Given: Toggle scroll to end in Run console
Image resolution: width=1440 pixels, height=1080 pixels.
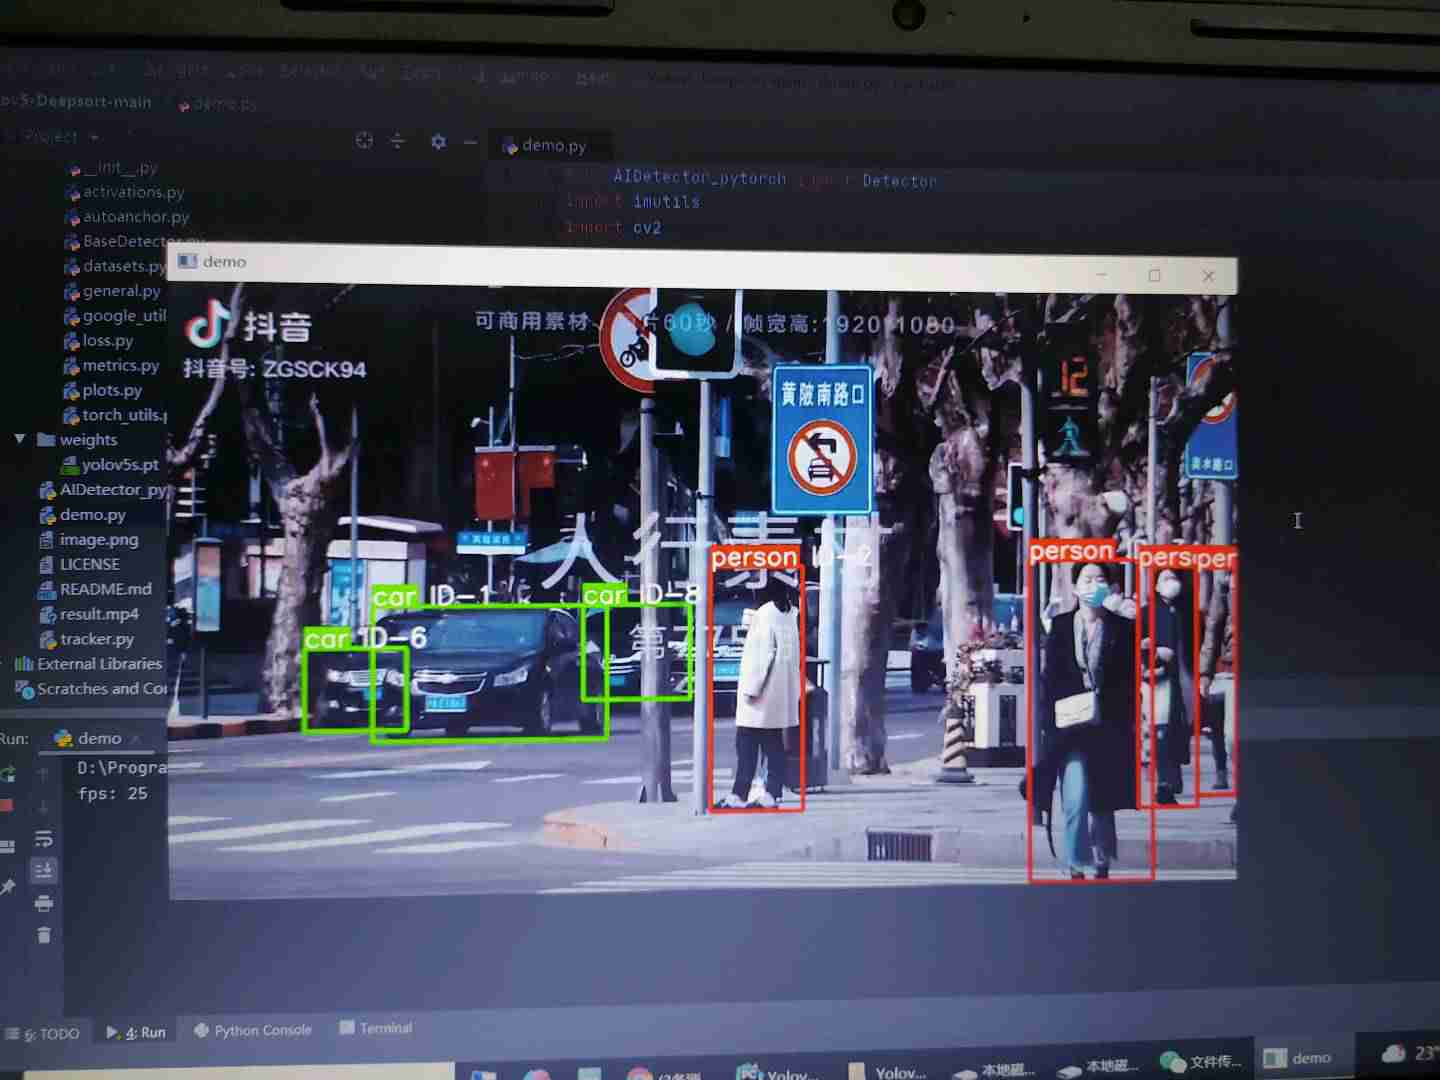Looking at the screenshot, I should coord(44,871).
